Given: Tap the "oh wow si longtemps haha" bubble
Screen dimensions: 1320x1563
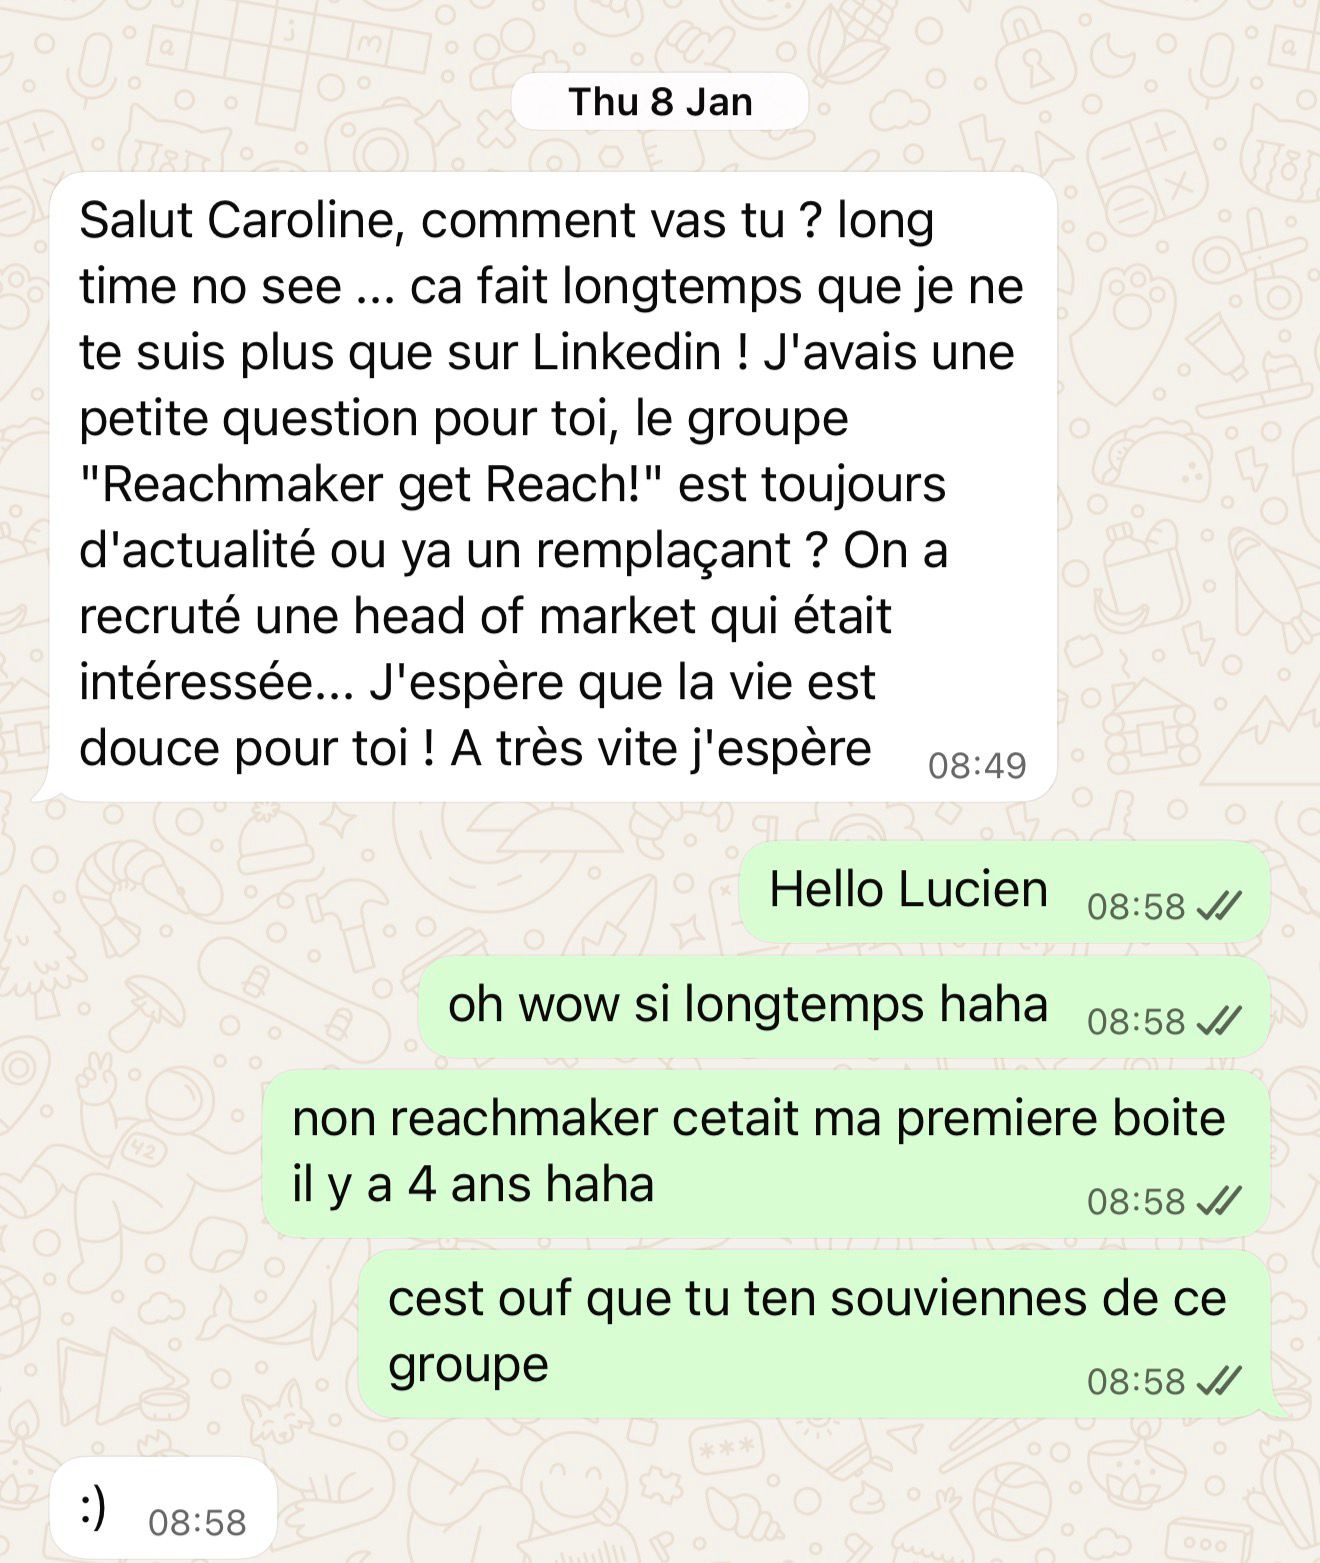Looking at the screenshot, I should (x=845, y=1007).
